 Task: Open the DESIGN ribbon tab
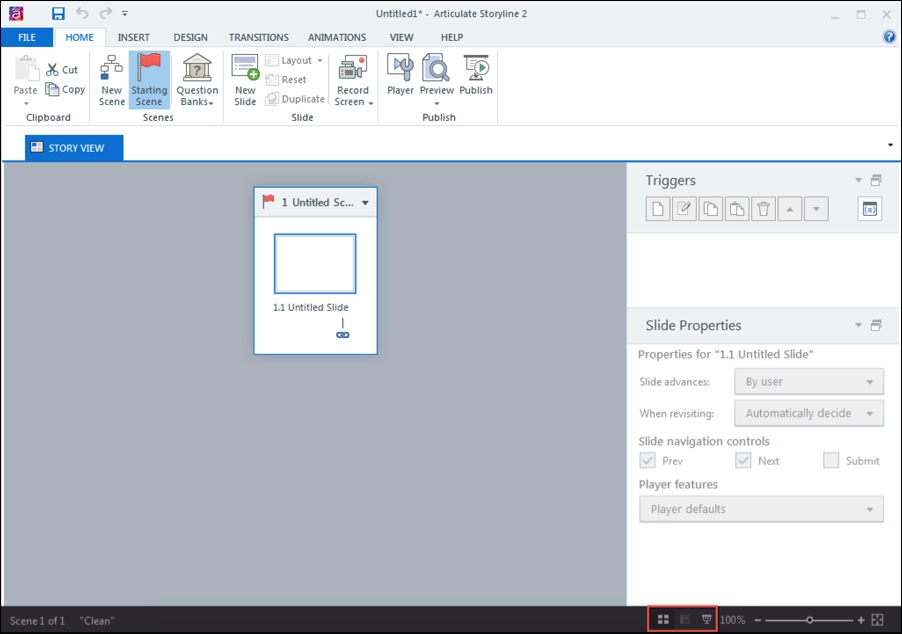190,37
